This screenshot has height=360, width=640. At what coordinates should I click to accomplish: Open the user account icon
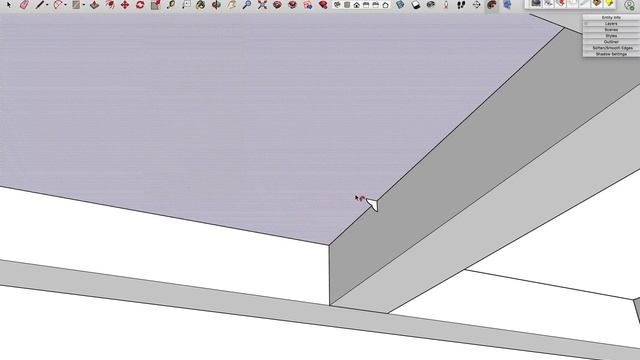[630, 5]
